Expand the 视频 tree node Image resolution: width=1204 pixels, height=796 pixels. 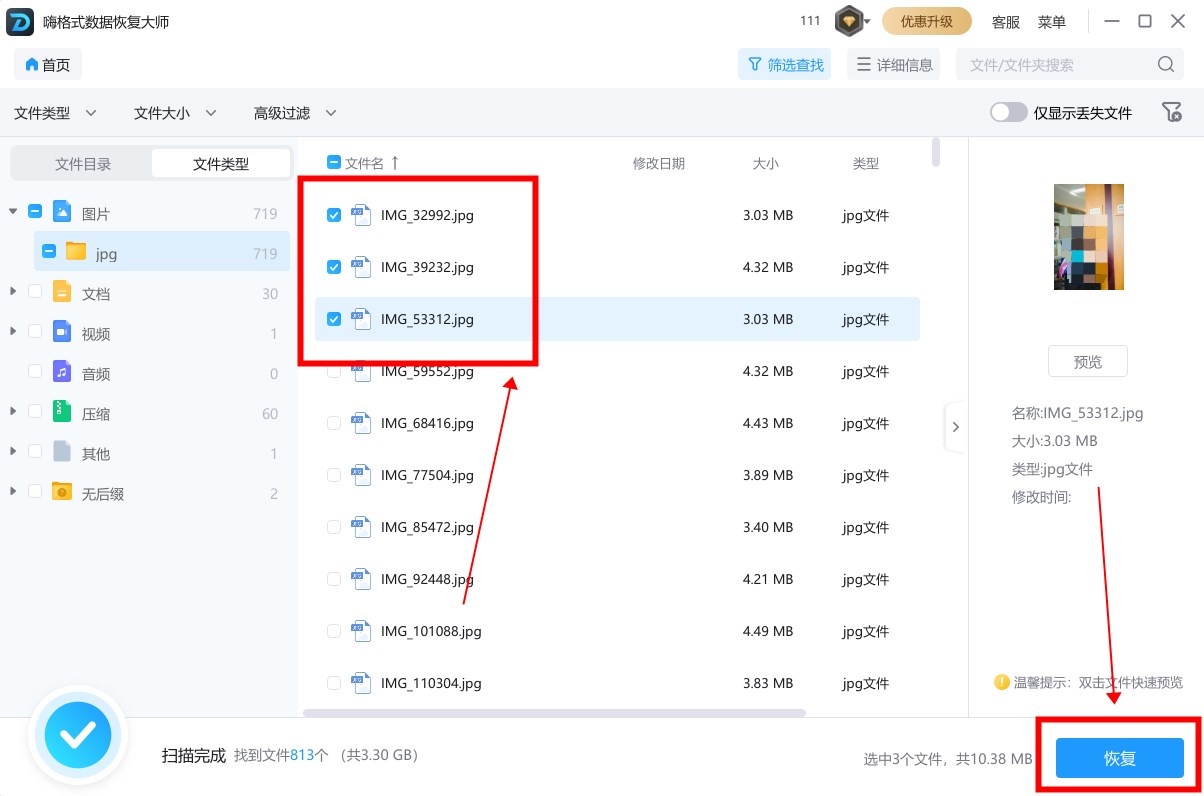pos(13,331)
